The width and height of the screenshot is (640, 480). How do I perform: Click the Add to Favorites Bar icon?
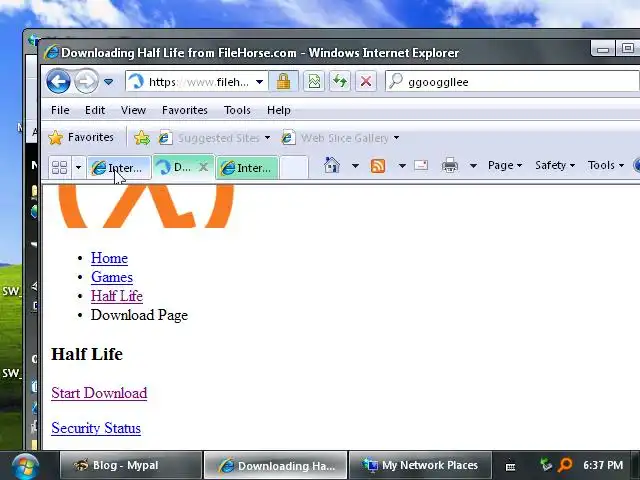pyautogui.click(x=142, y=138)
